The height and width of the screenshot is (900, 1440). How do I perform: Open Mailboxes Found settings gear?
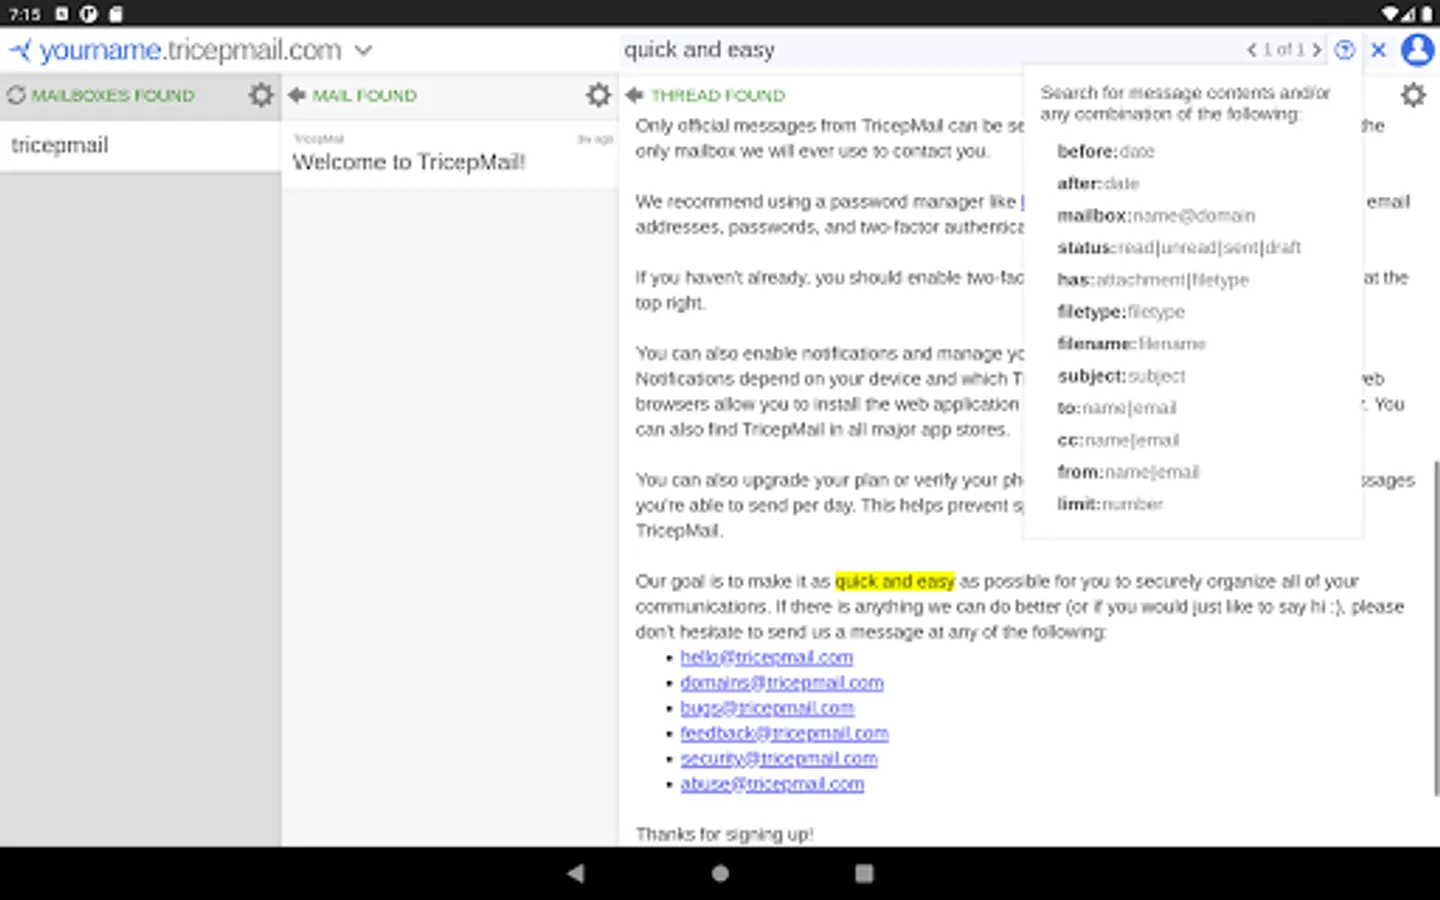(x=261, y=95)
